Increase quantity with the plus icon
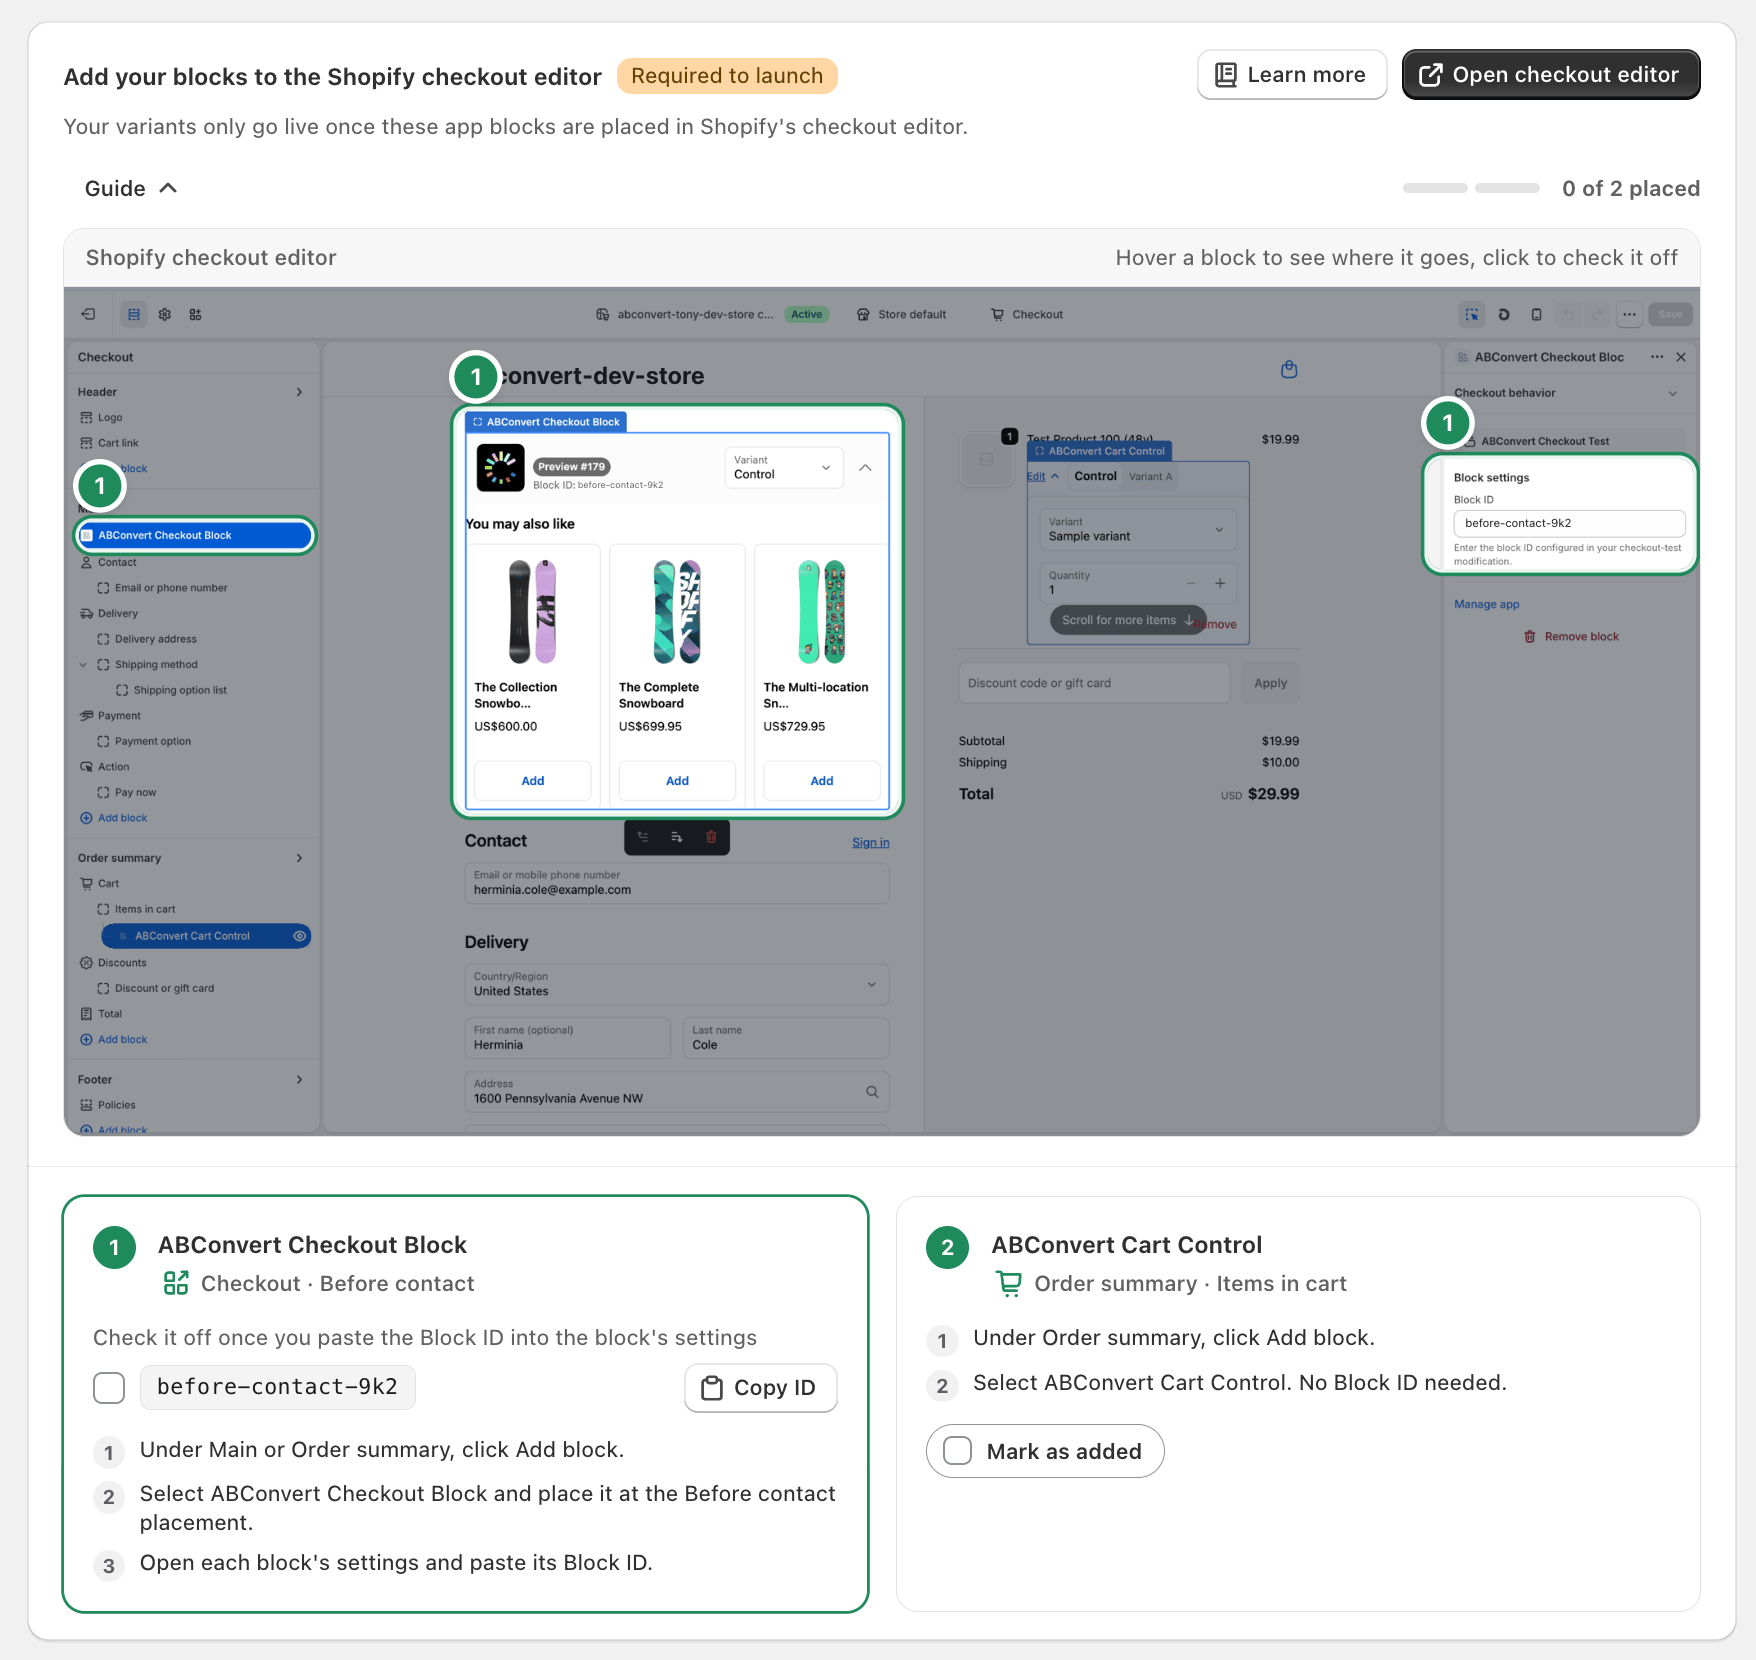The height and width of the screenshot is (1660, 1756). [x=1220, y=583]
